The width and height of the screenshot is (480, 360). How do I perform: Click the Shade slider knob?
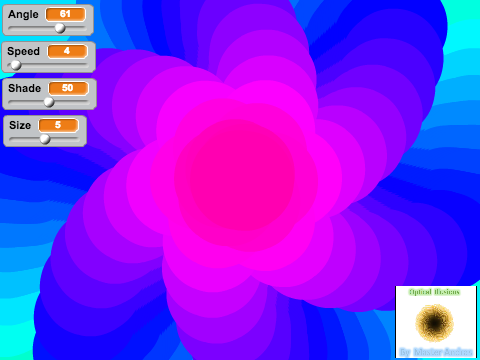[49, 102]
